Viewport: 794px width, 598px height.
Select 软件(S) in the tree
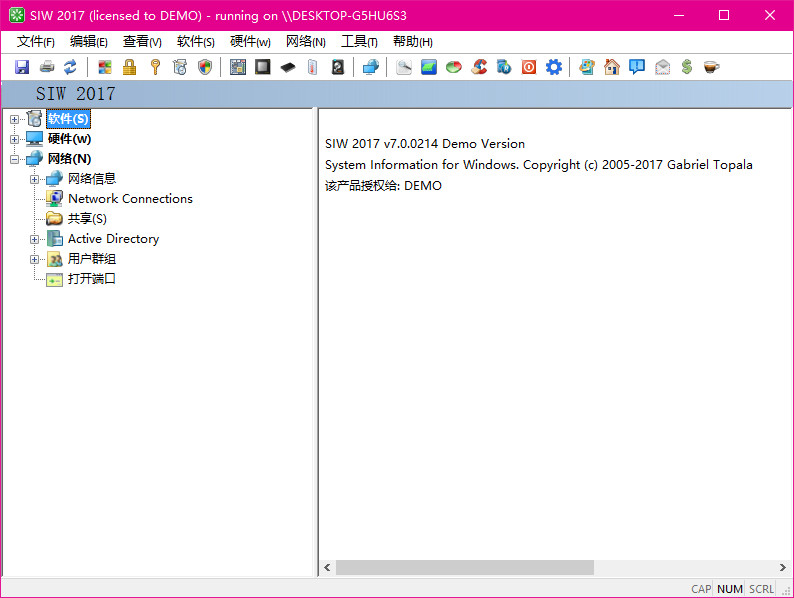click(68, 119)
